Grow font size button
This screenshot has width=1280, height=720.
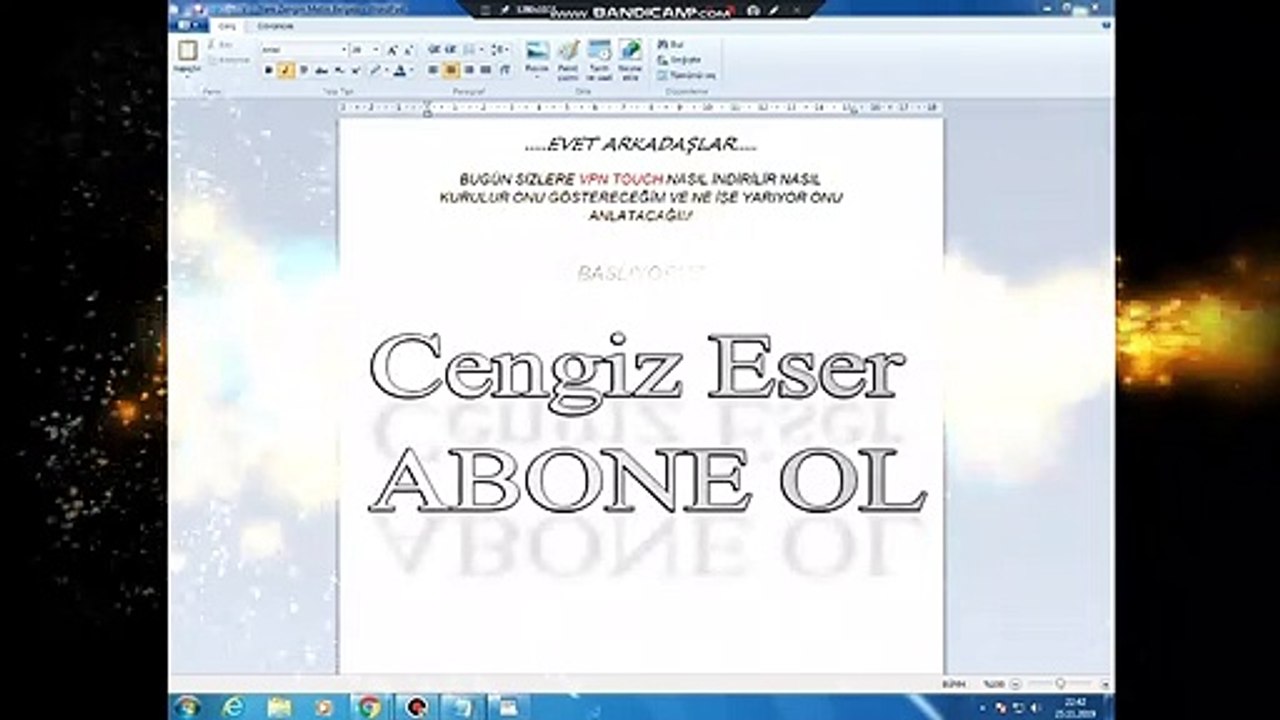pyautogui.click(x=392, y=49)
